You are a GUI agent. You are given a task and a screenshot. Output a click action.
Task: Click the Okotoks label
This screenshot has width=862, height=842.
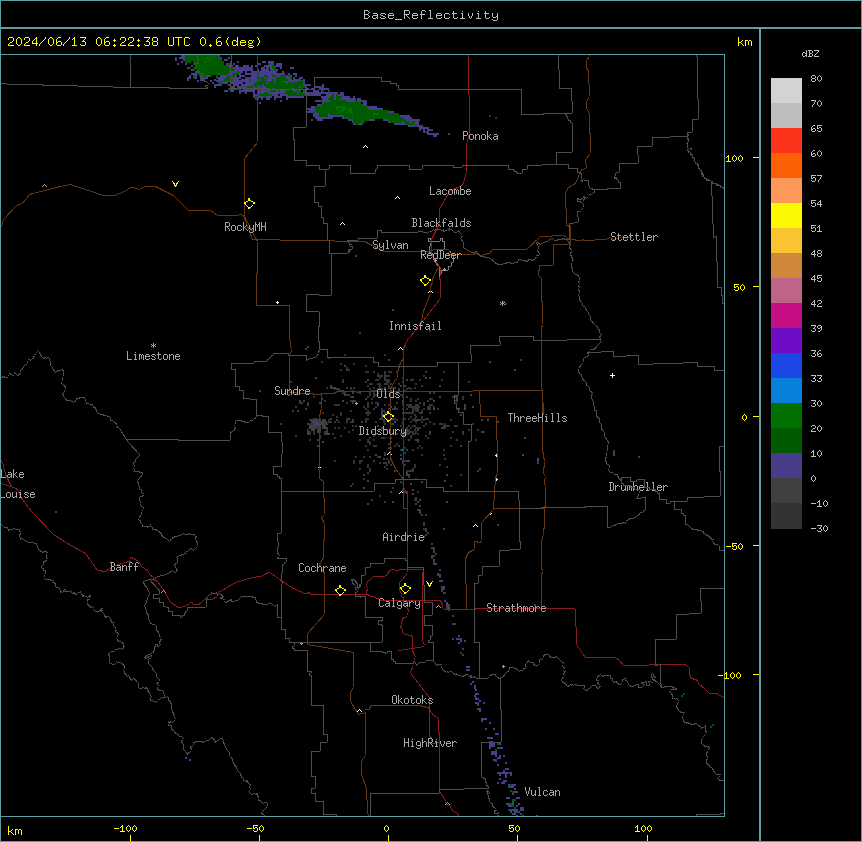coord(412,700)
